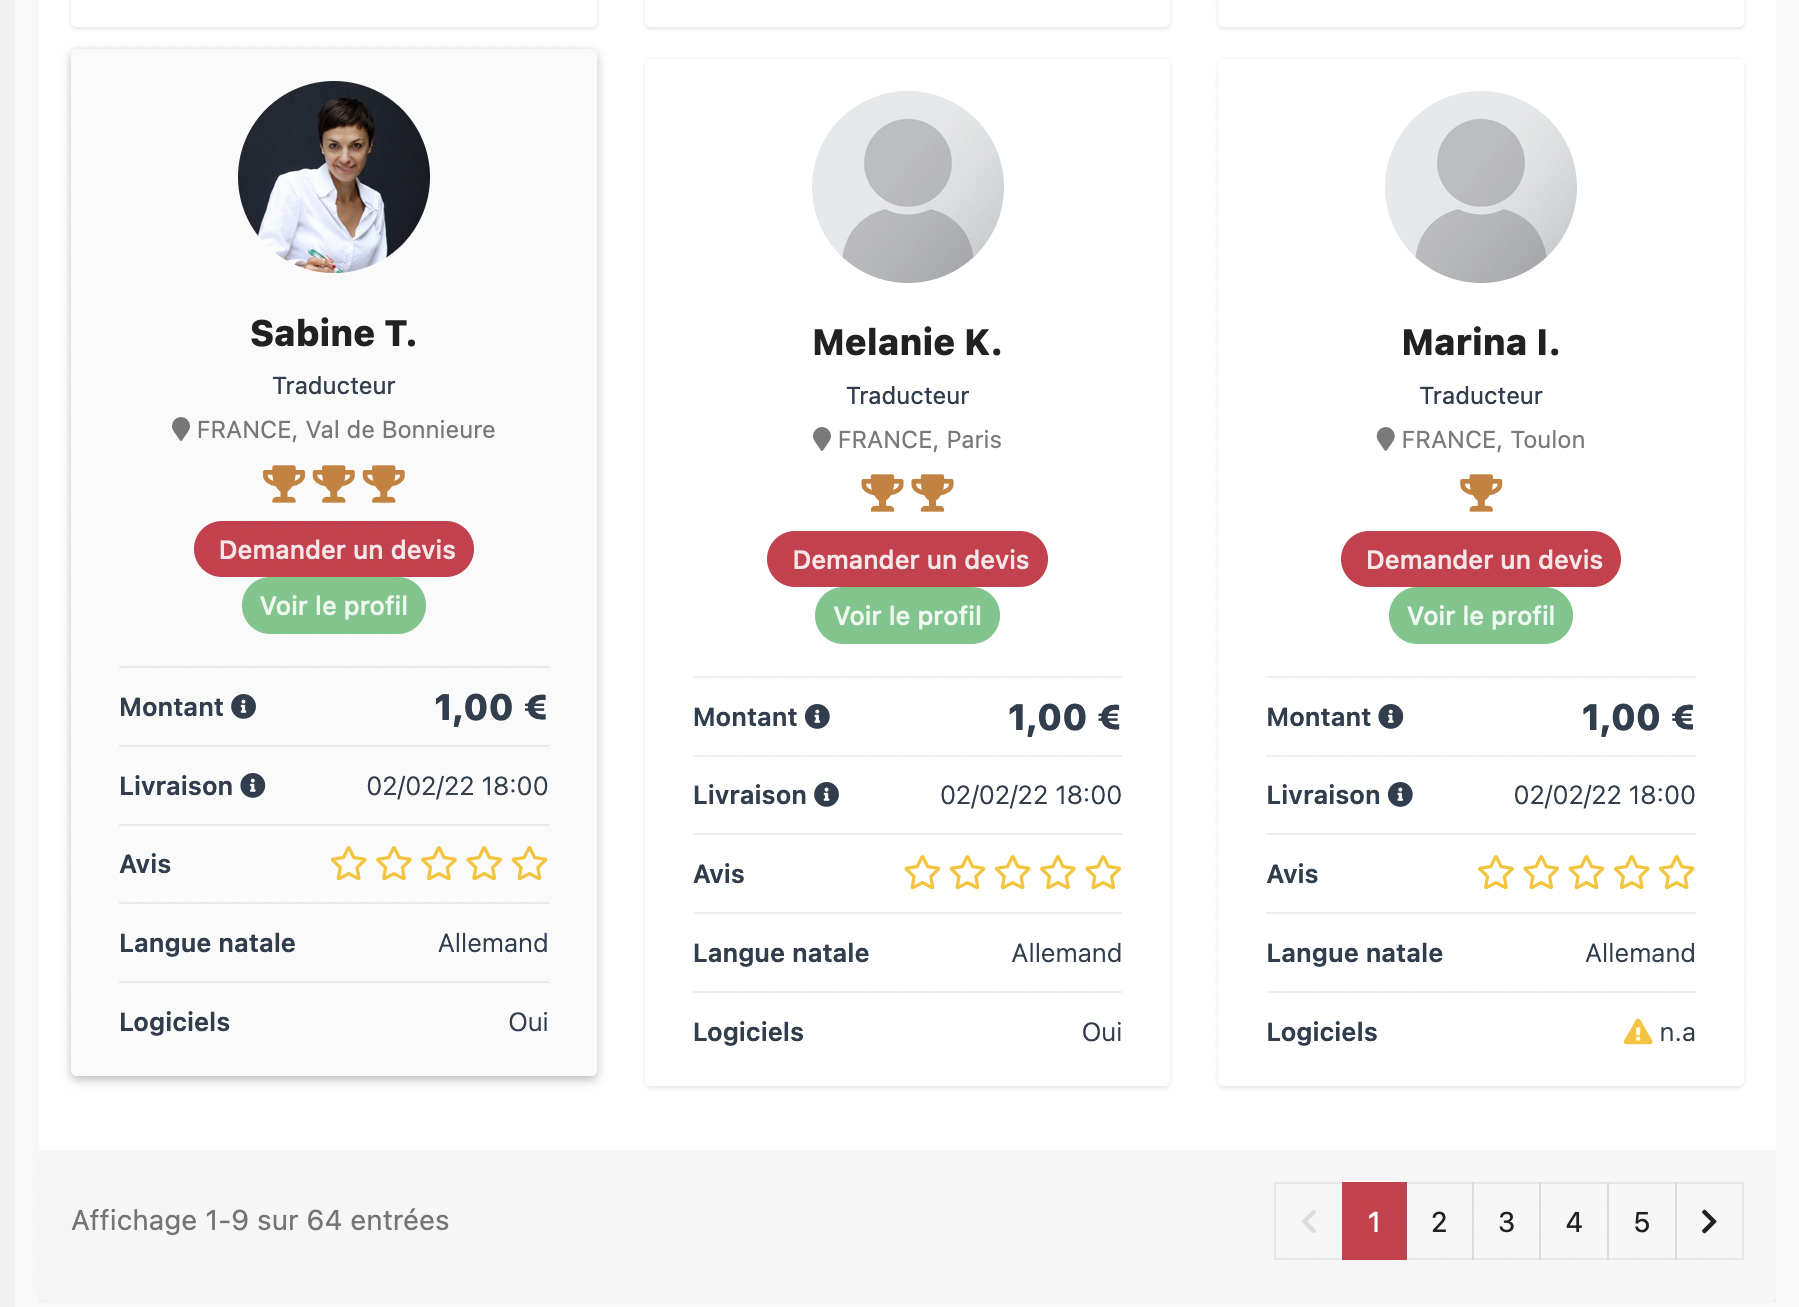Click the warning icon in Marina's Logiciels row
Image resolution: width=1799 pixels, height=1307 pixels.
1637,1032
